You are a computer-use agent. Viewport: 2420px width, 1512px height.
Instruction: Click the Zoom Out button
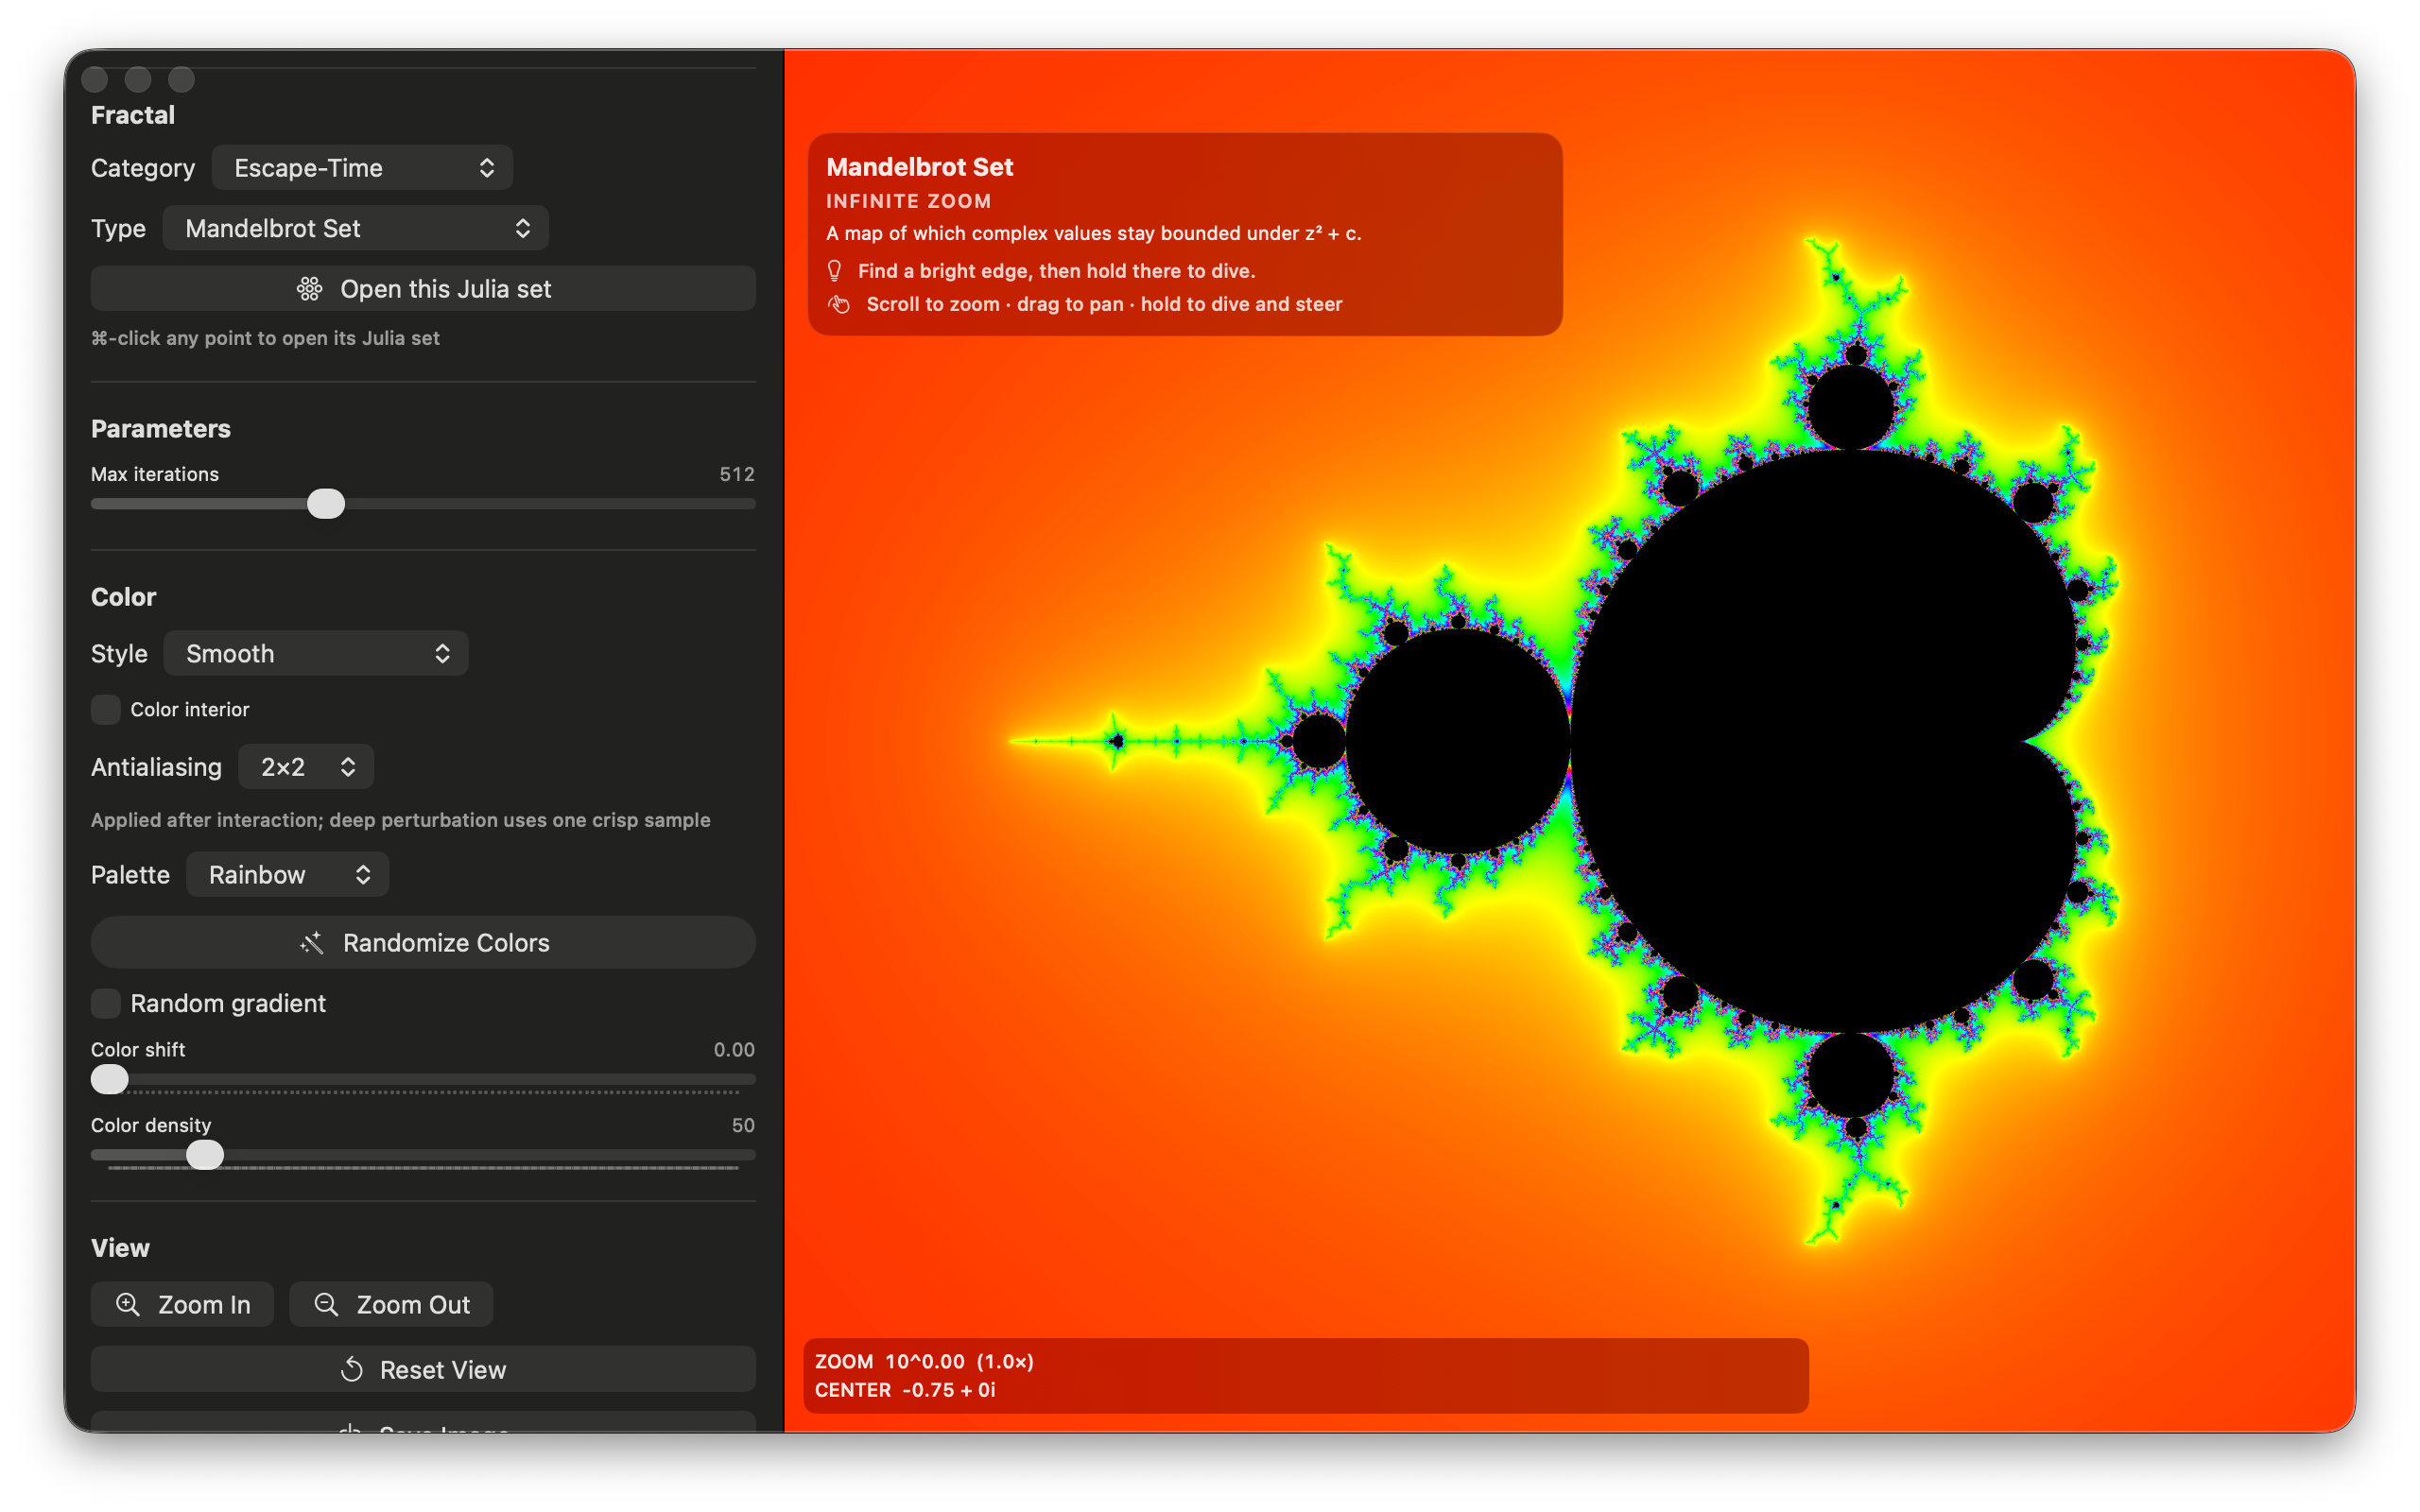pos(391,1304)
